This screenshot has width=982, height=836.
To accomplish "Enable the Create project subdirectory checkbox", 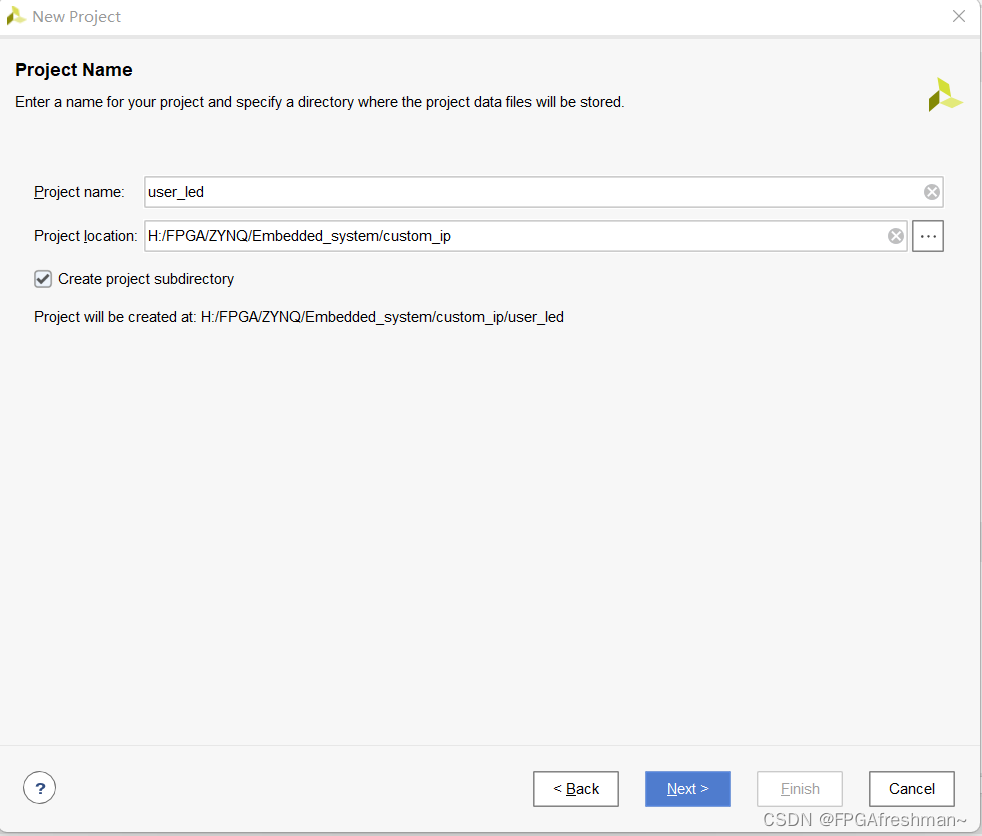I will (x=42, y=279).
